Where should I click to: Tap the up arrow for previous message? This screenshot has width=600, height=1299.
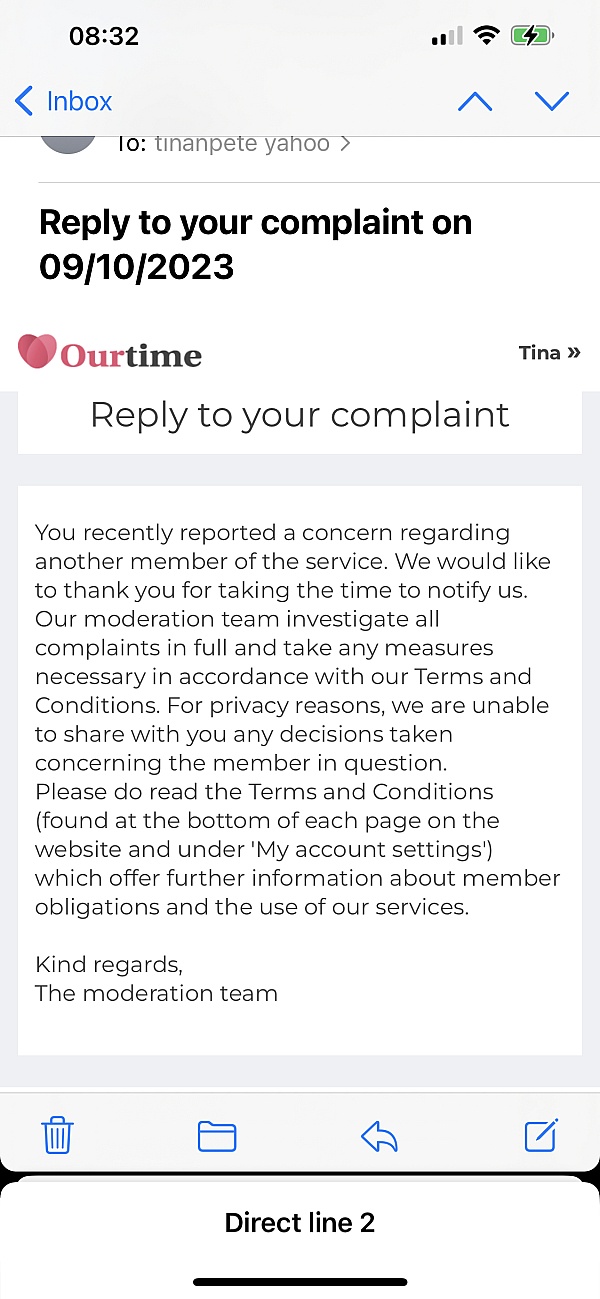click(x=475, y=101)
